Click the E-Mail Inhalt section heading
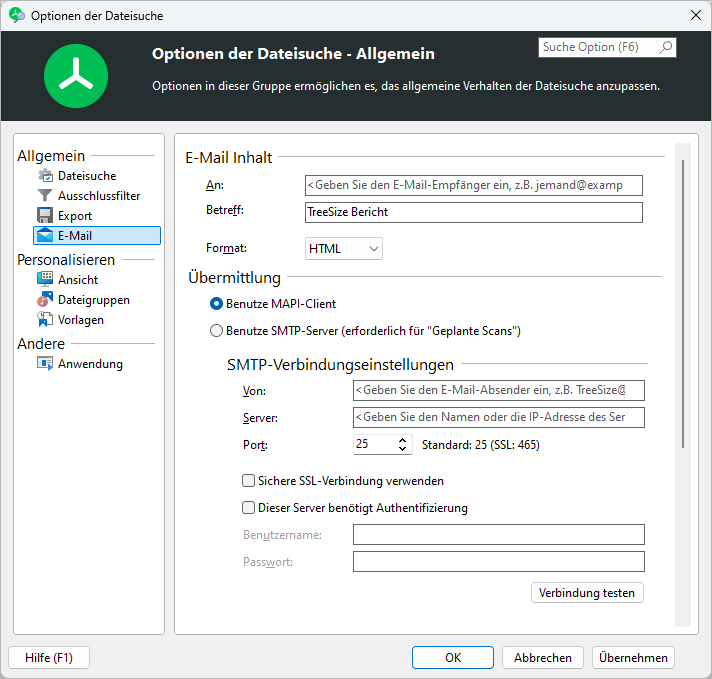712x679 pixels. point(228,158)
